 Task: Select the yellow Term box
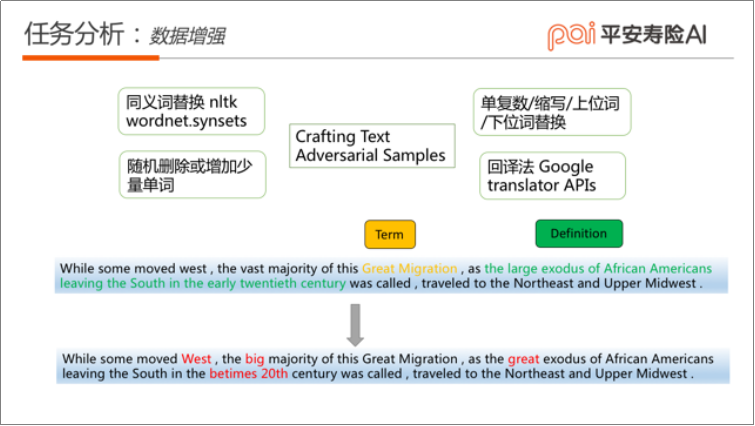tap(390, 234)
